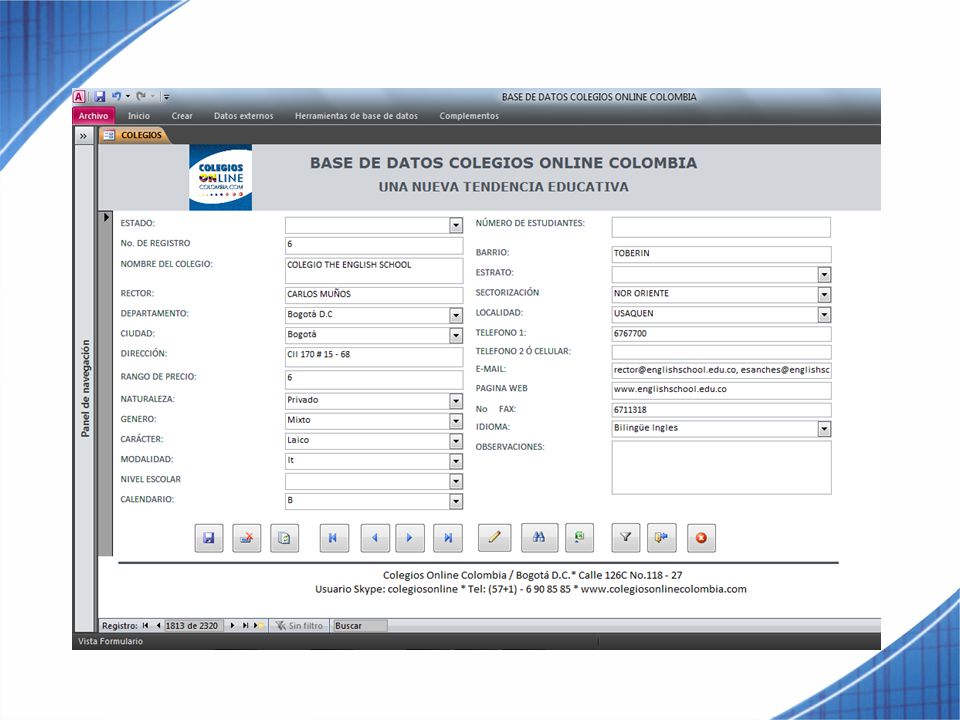
Task: Click the record number box 1813 de 2320
Action: (192, 626)
